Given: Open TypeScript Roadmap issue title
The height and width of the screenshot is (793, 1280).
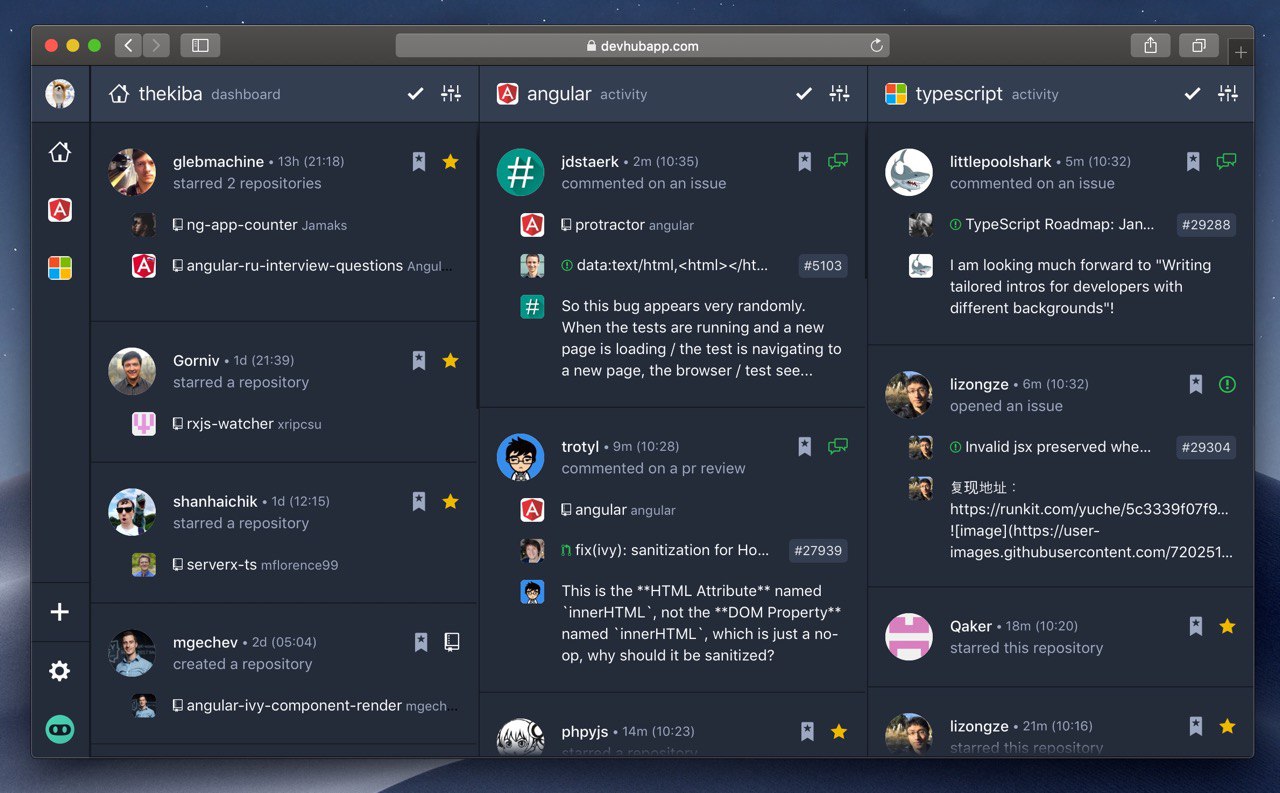Looking at the screenshot, I should pos(1060,225).
